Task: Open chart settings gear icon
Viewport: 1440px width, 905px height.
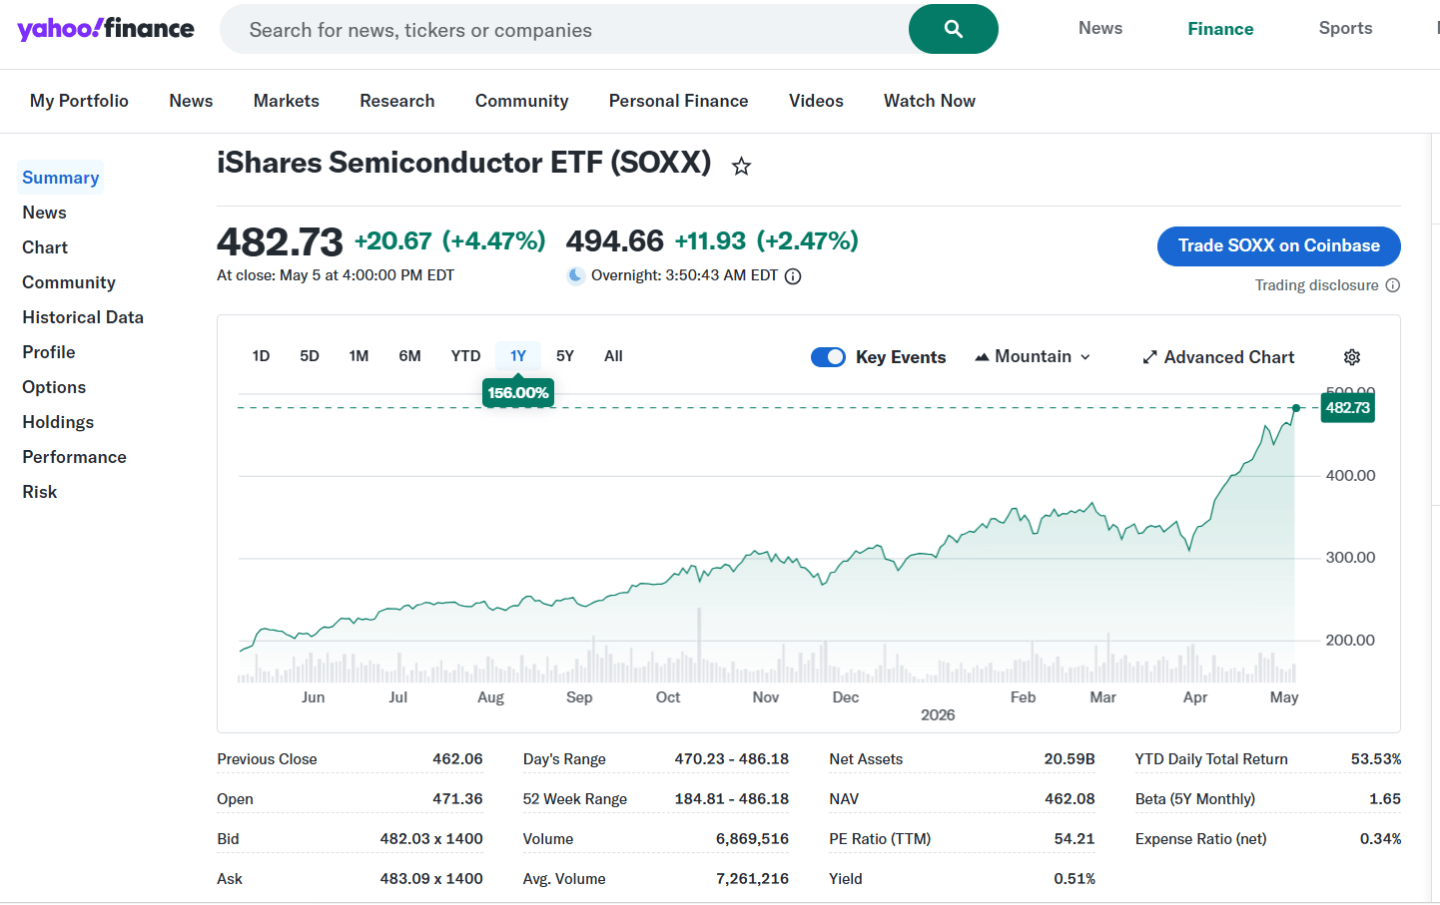Action: tap(1352, 357)
